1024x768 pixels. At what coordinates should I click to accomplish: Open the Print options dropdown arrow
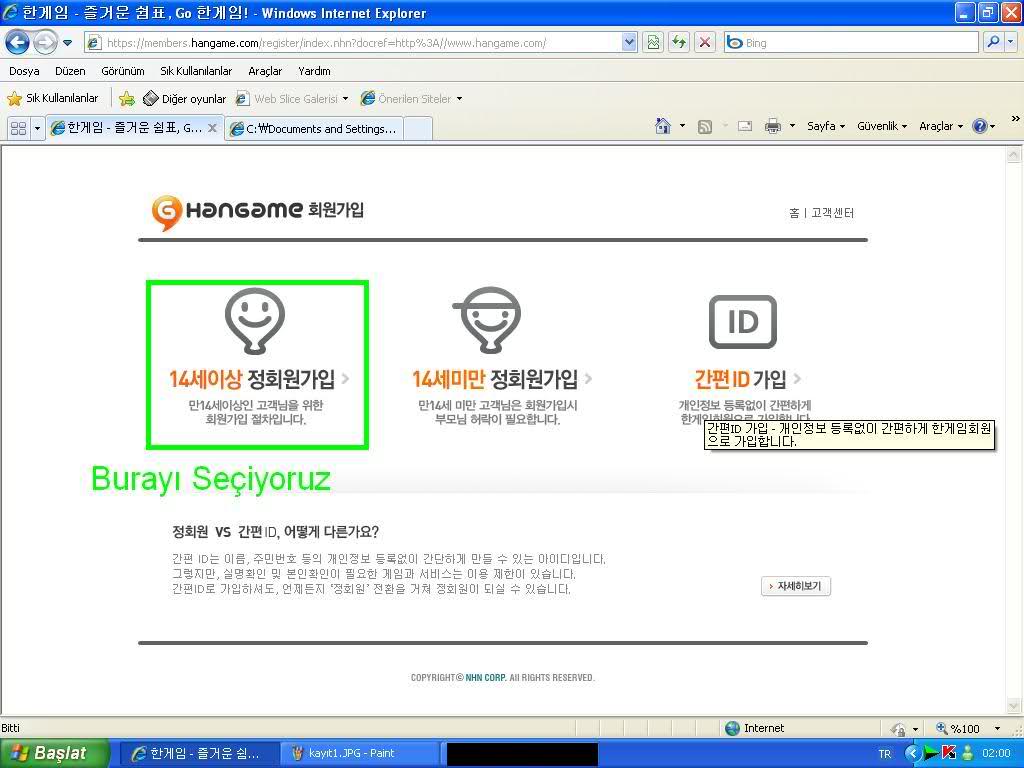click(x=792, y=125)
